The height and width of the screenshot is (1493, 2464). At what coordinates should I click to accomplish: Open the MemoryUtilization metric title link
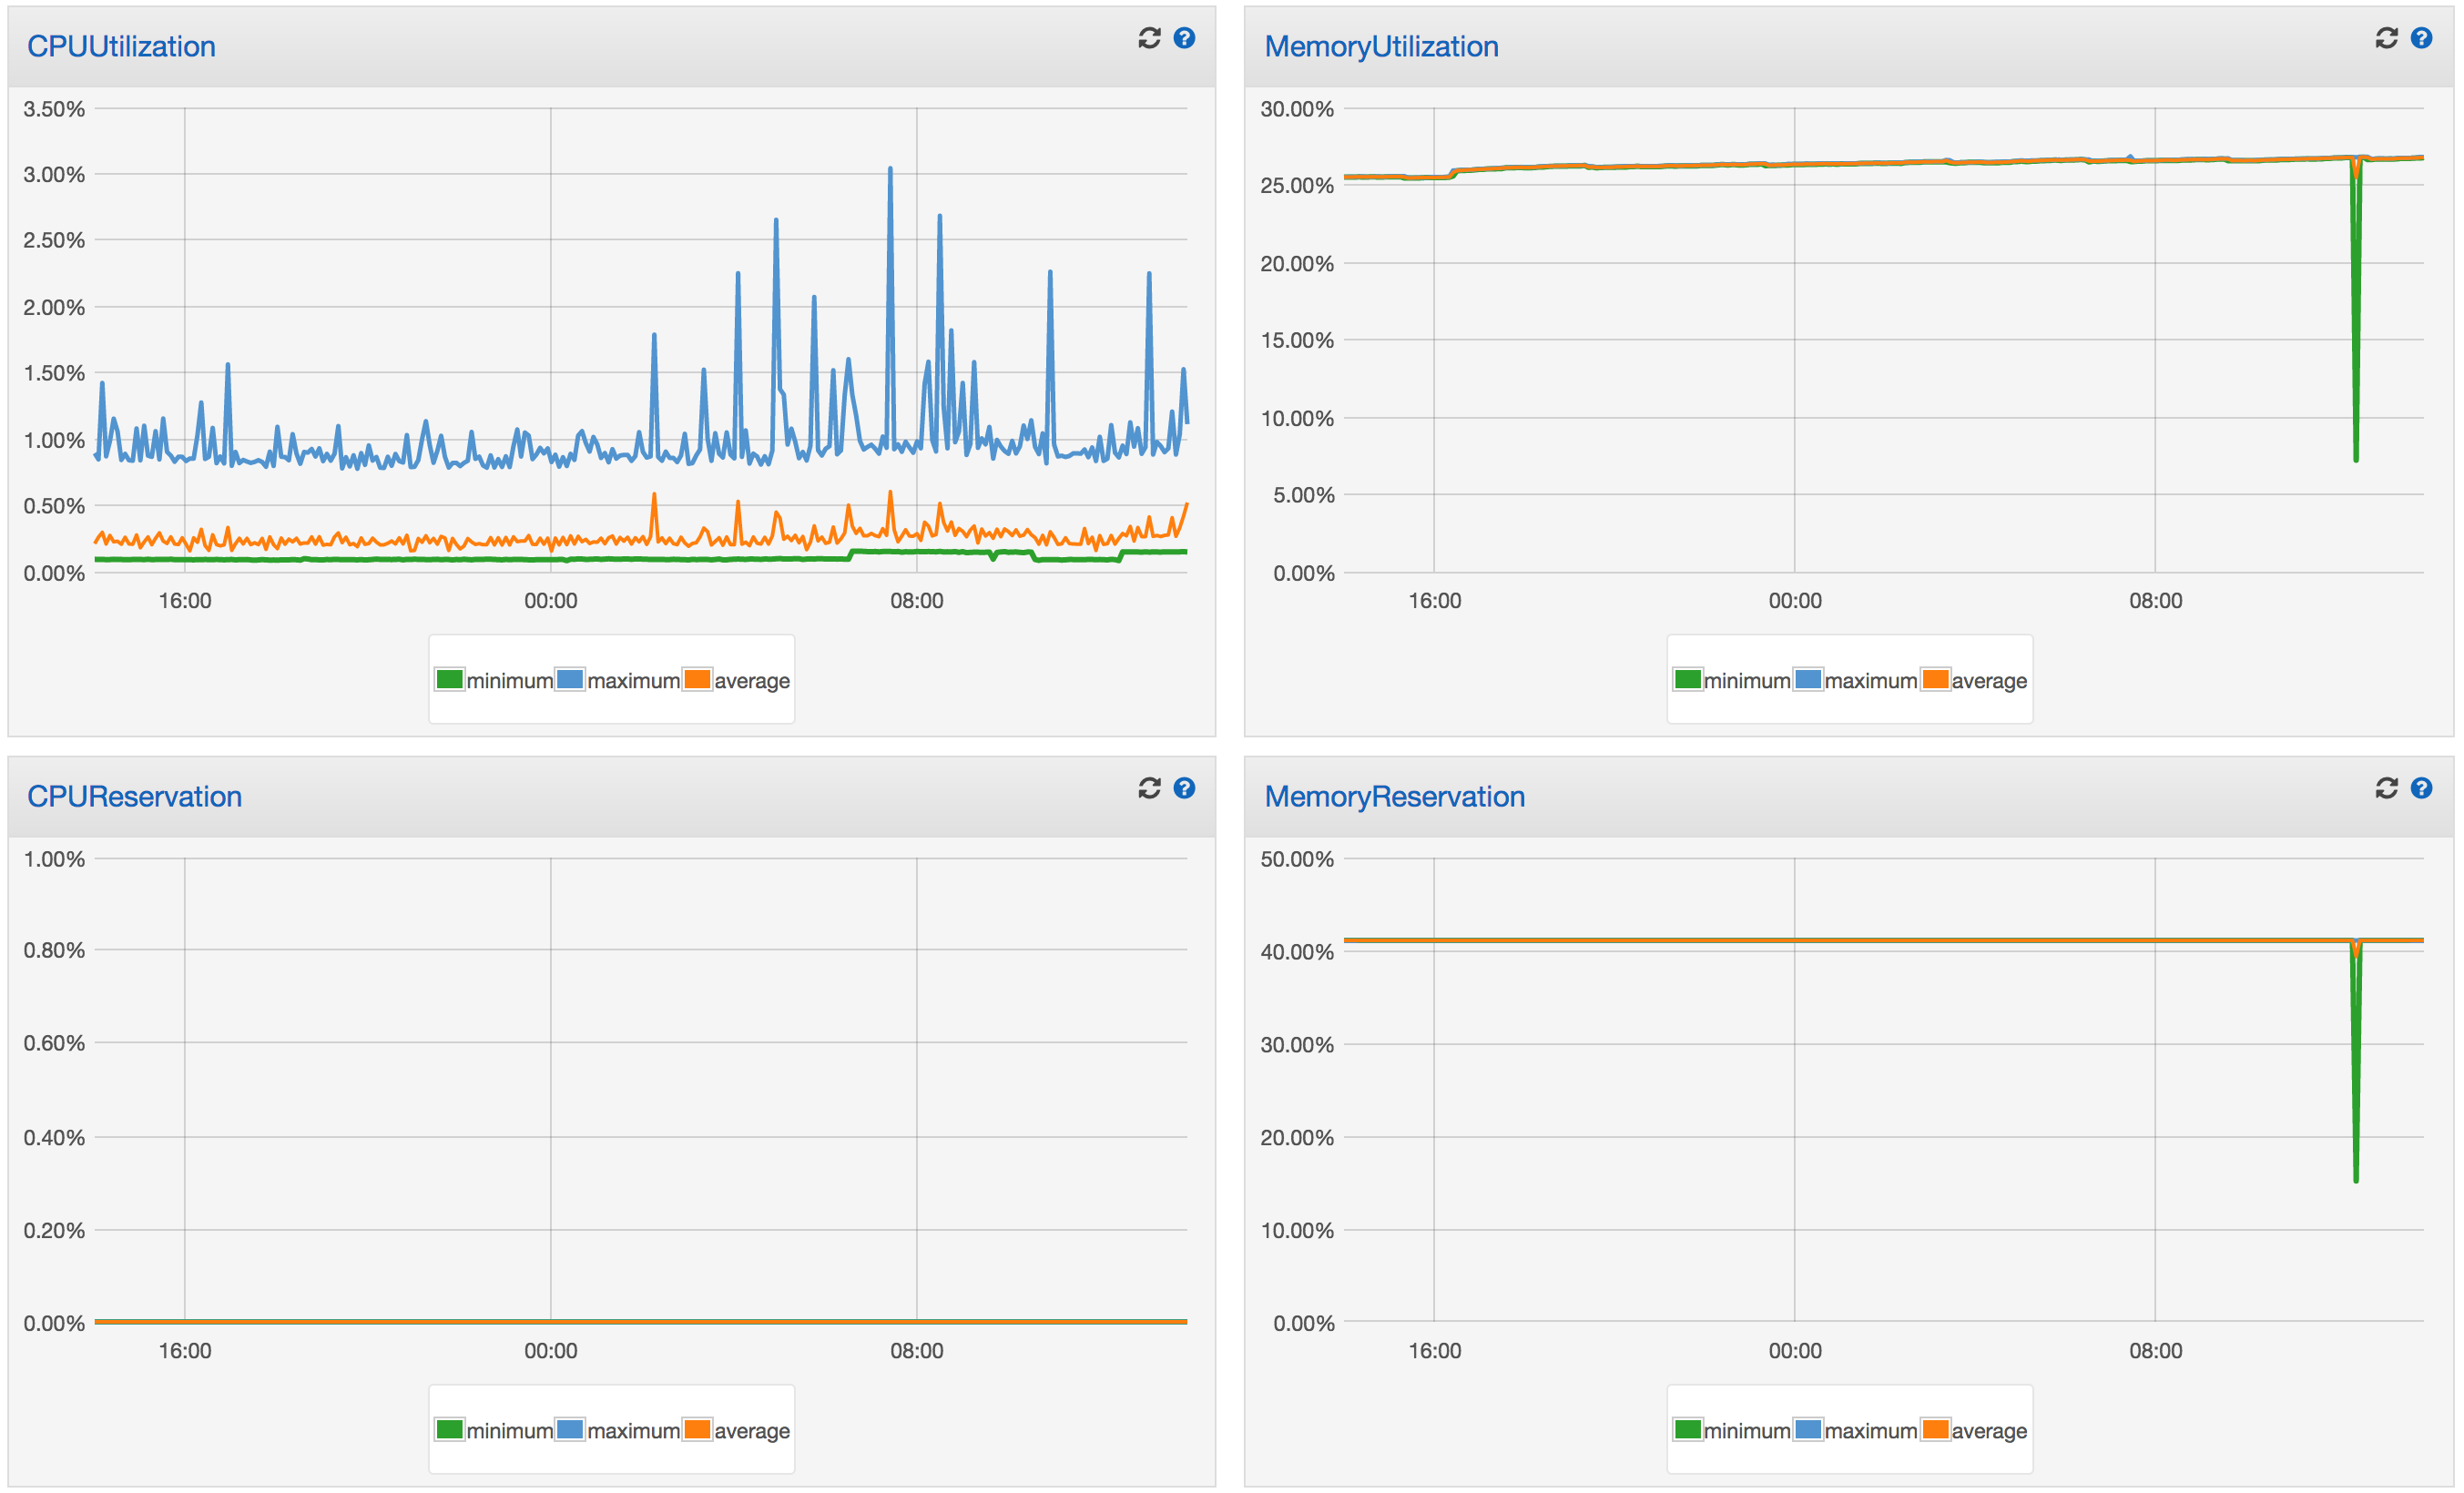(x=1381, y=46)
